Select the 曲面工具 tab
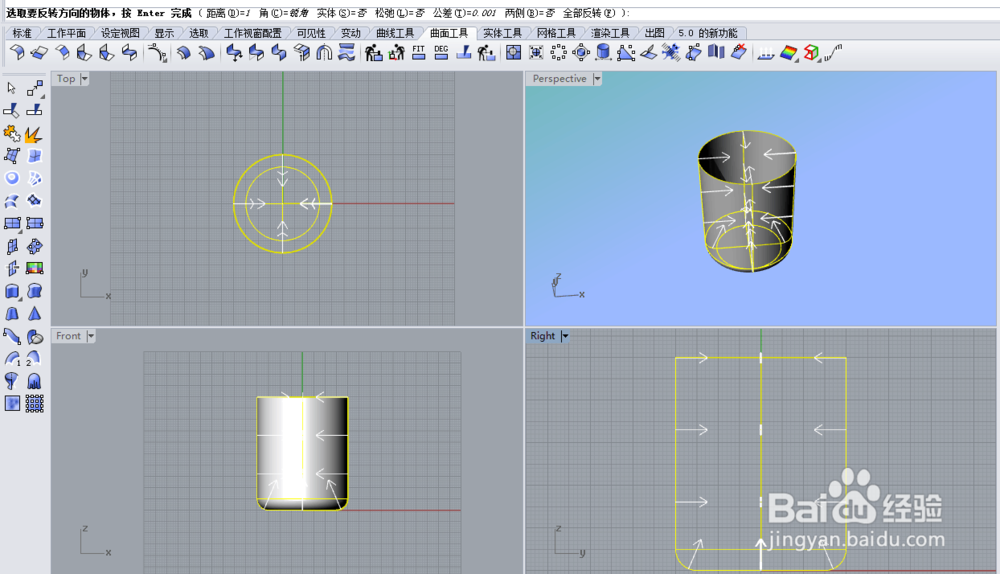Screen dimensions: 1000x574 pyautogui.click(x=448, y=33)
